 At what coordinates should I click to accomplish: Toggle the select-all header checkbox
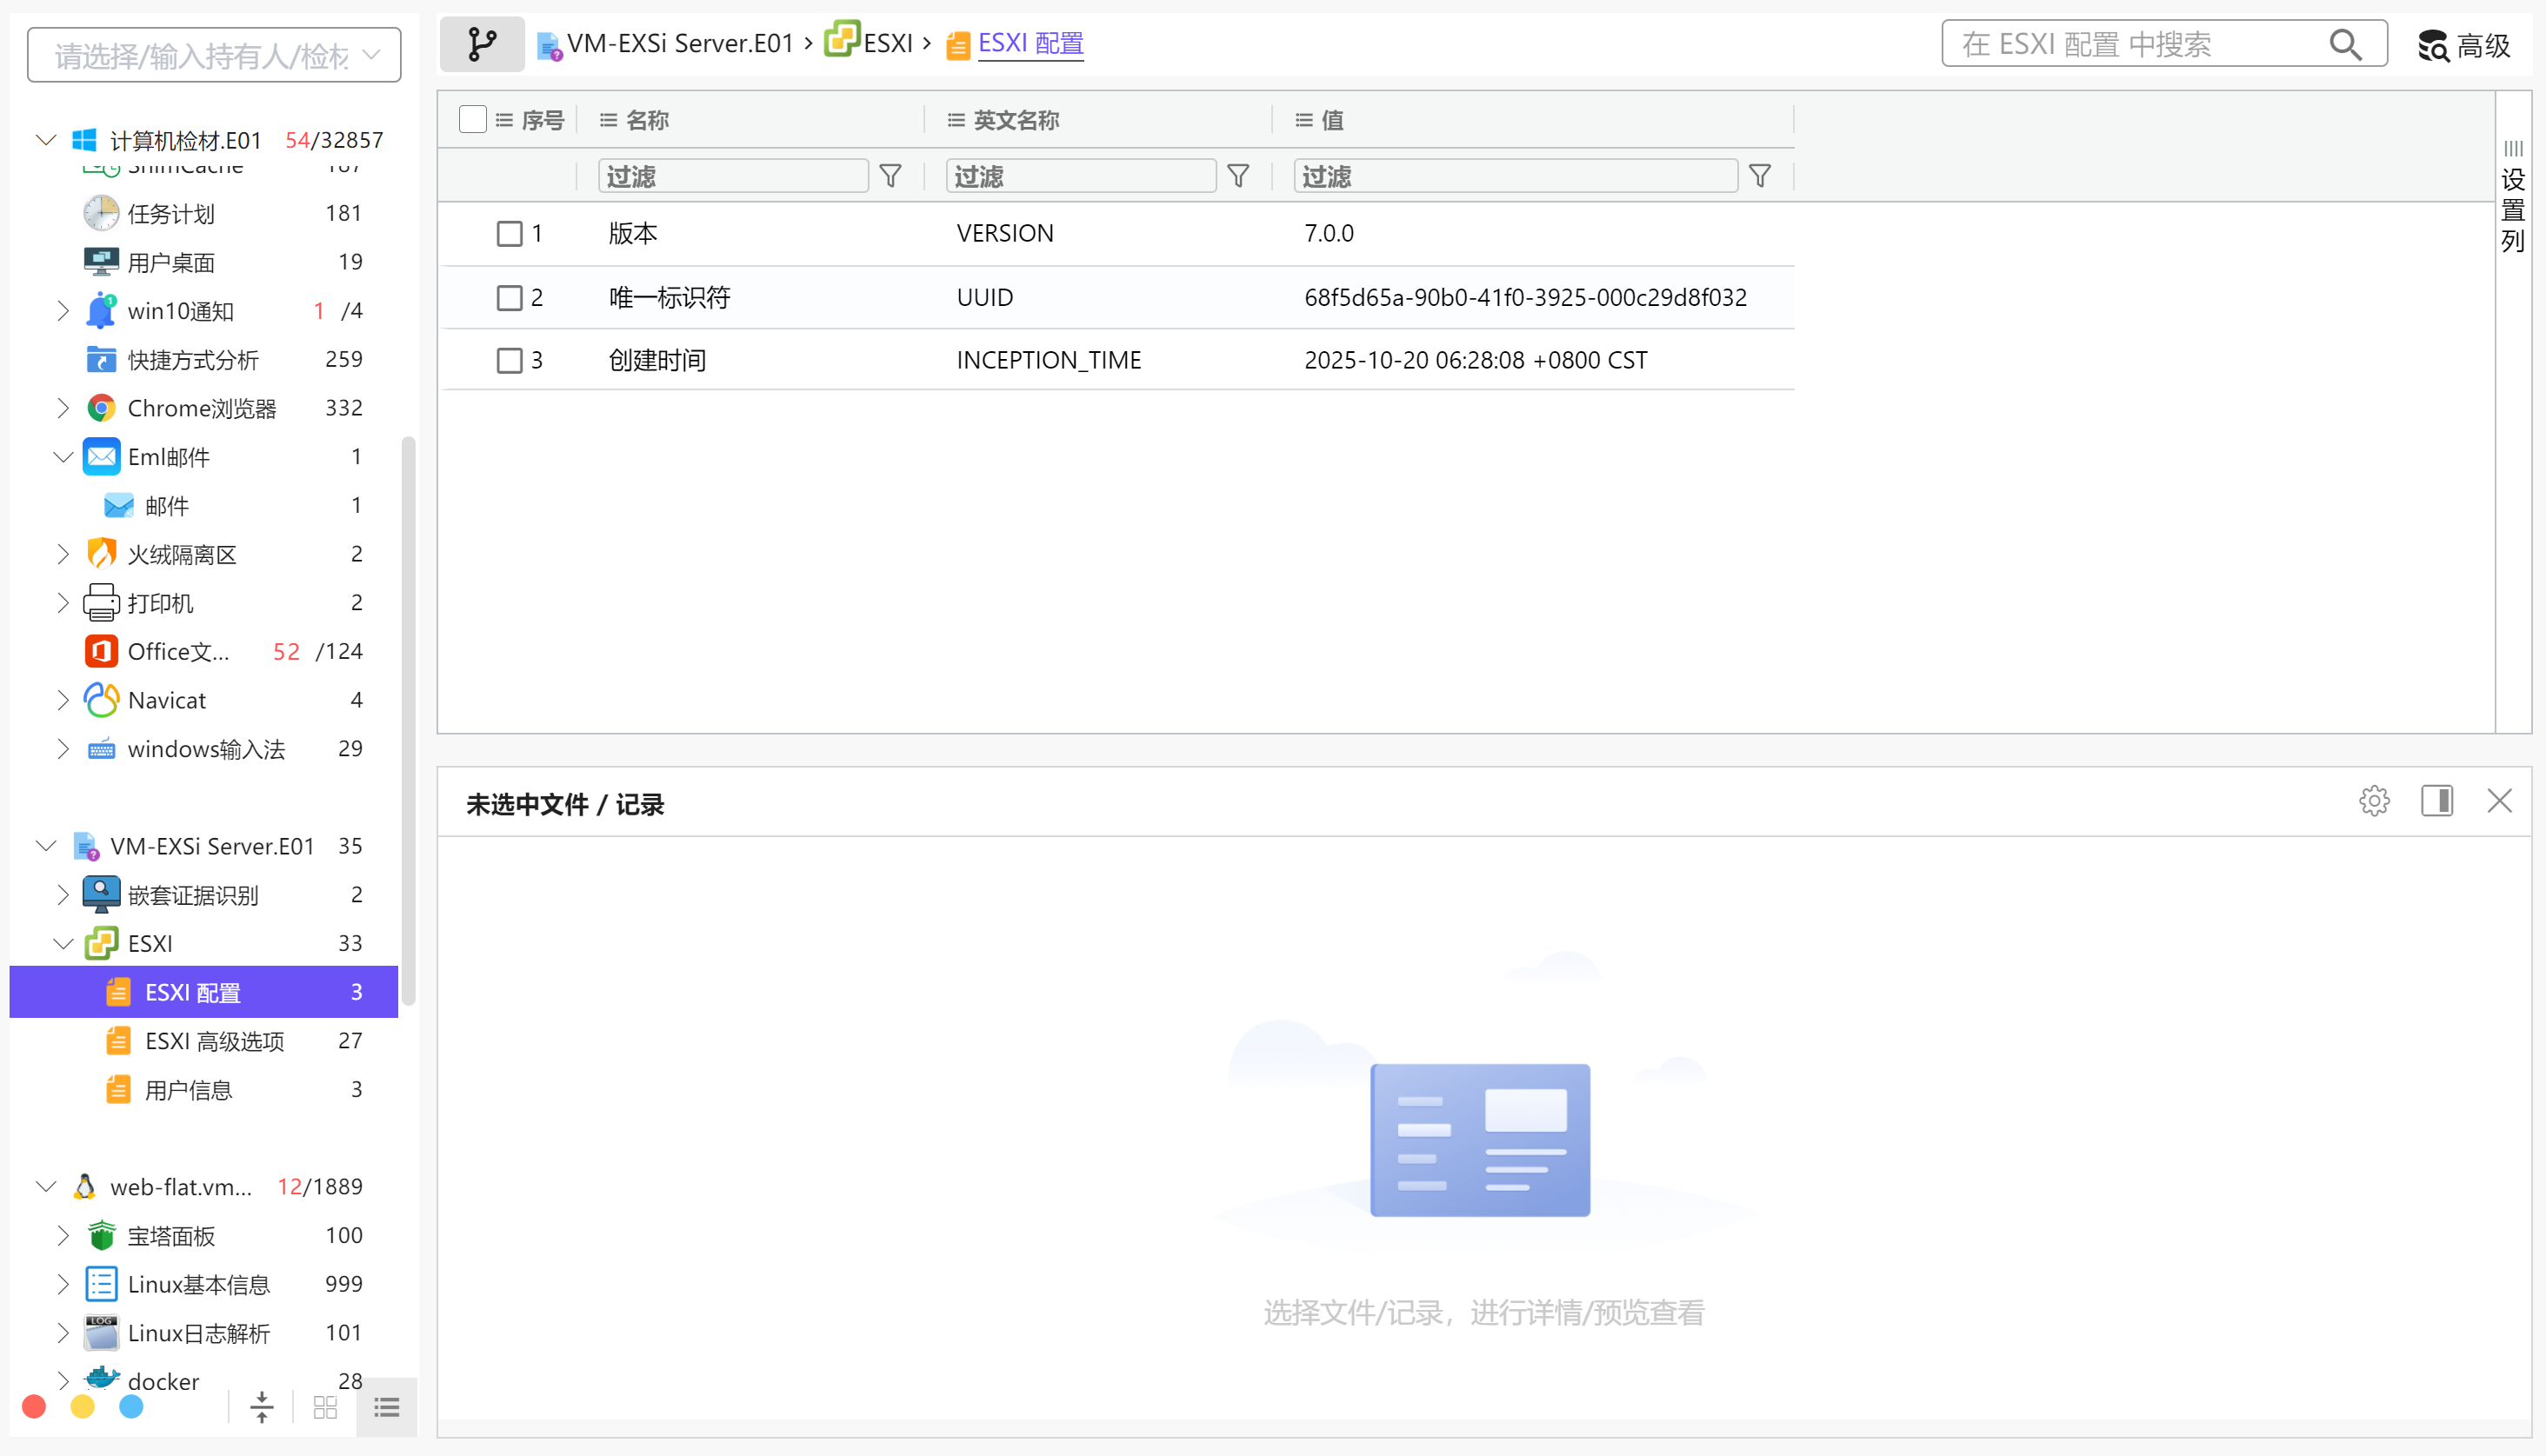473,120
